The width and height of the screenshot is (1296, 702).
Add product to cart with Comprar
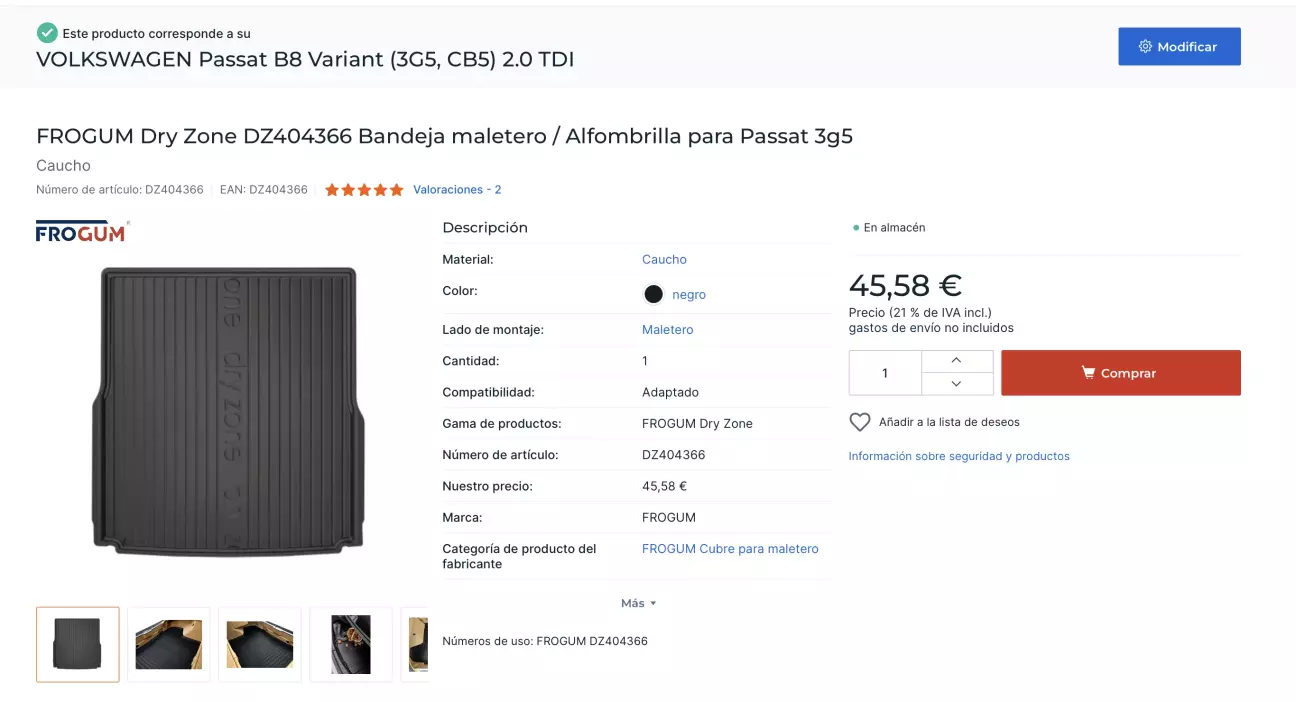pyautogui.click(x=1121, y=373)
